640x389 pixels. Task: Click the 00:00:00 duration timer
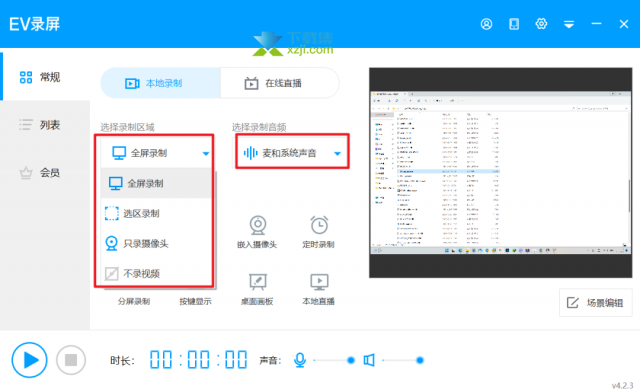198,360
